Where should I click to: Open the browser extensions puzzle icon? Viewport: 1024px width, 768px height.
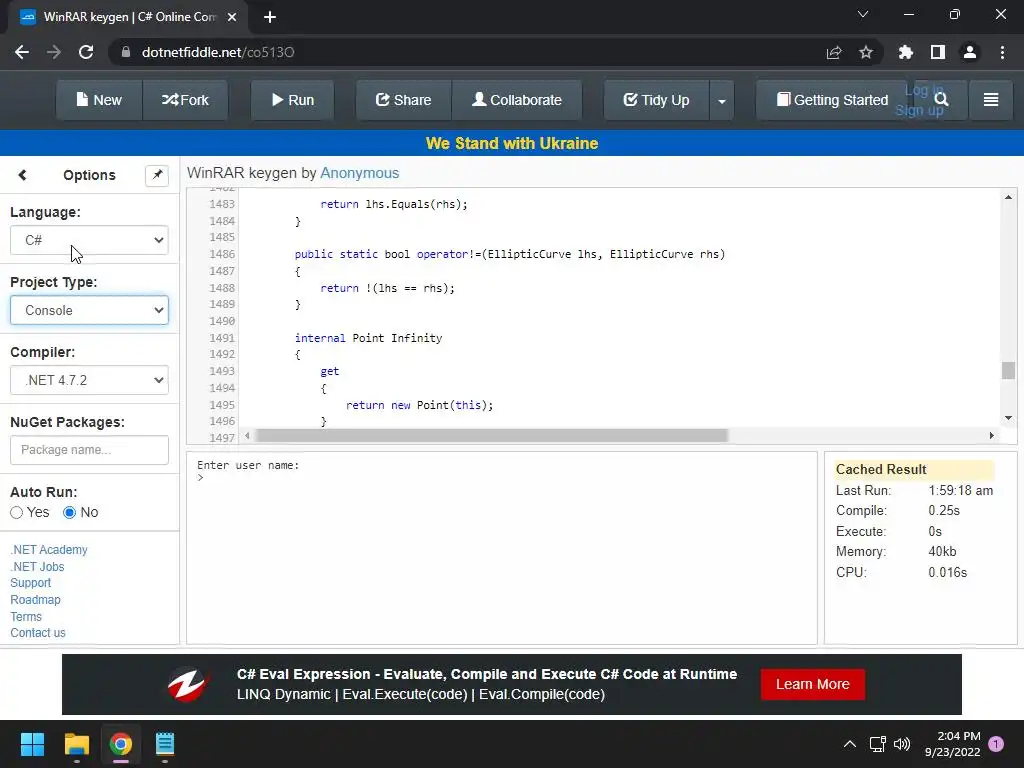tap(906, 52)
